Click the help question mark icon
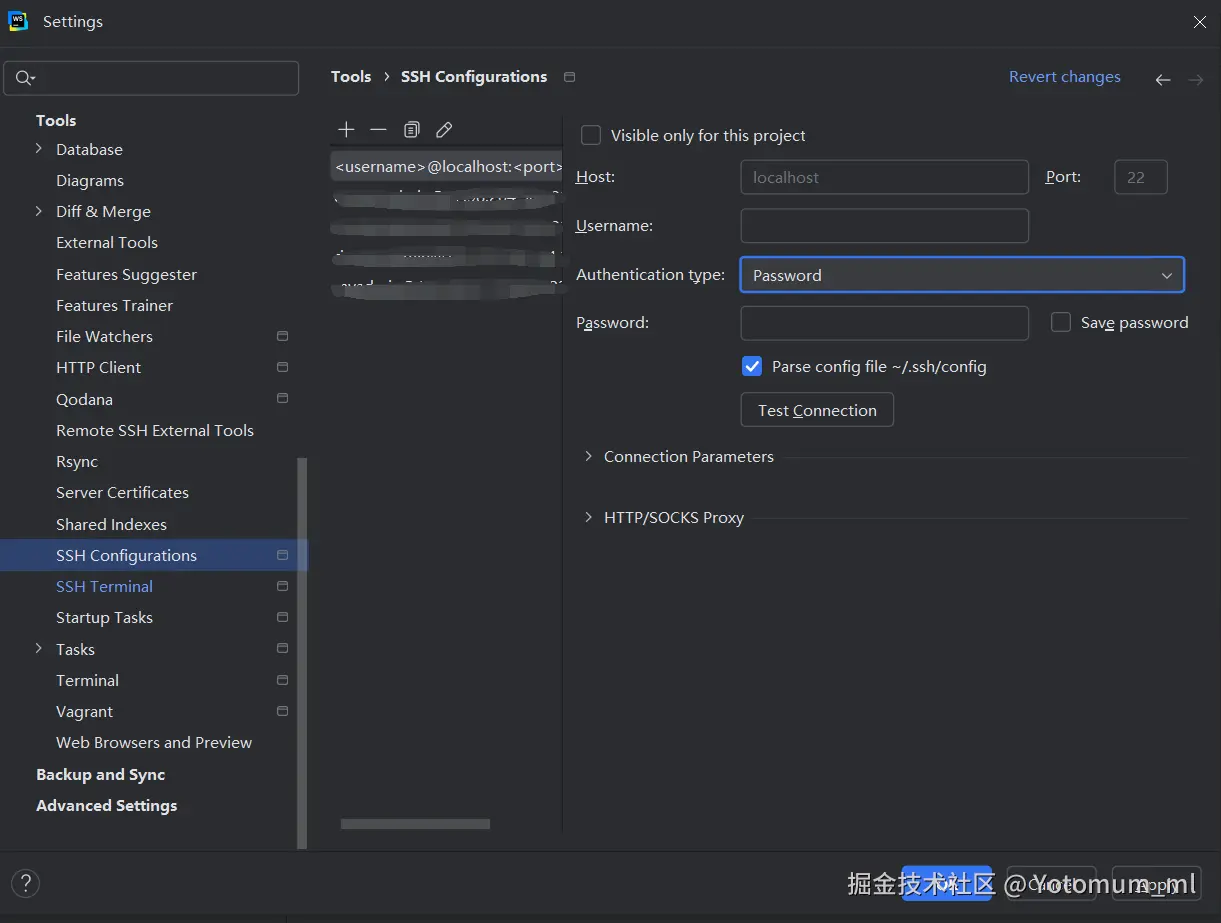Image resolution: width=1221 pixels, height=923 pixels. [25, 883]
